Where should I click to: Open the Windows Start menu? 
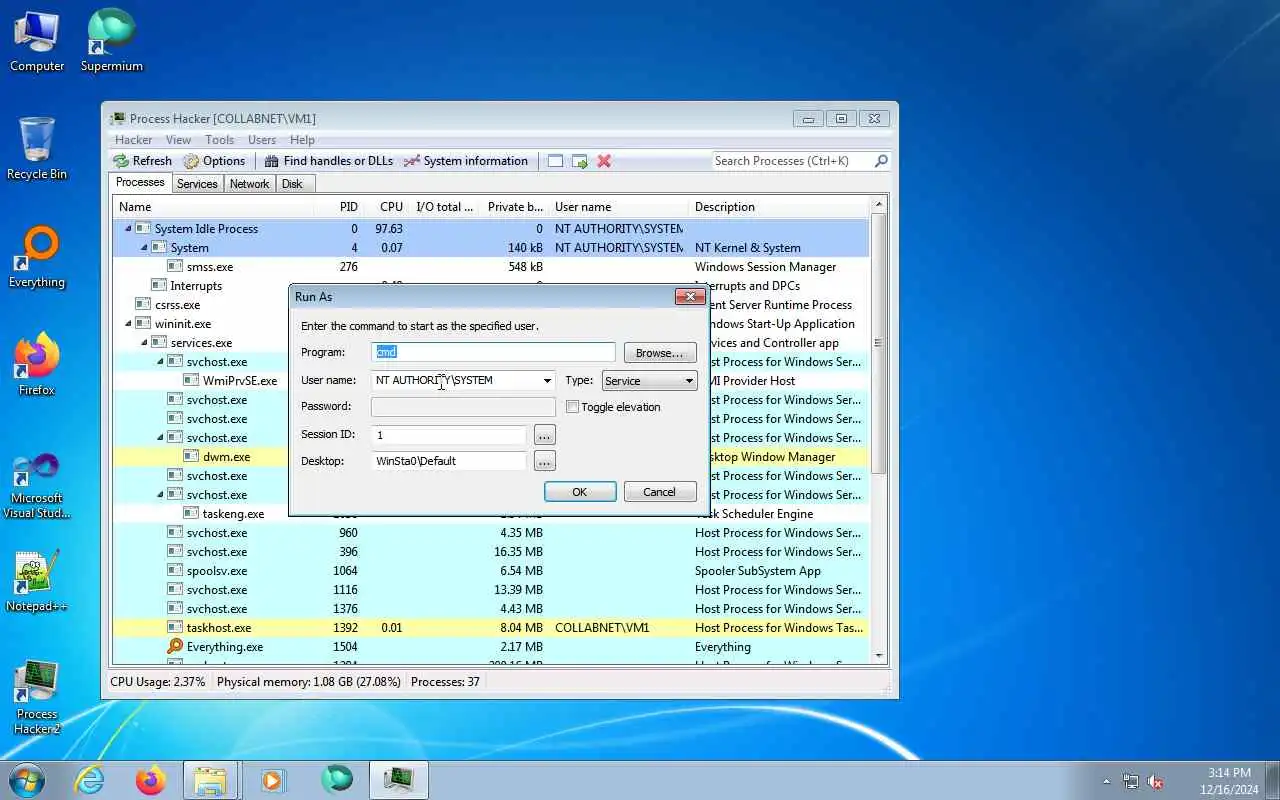(x=27, y=780)
